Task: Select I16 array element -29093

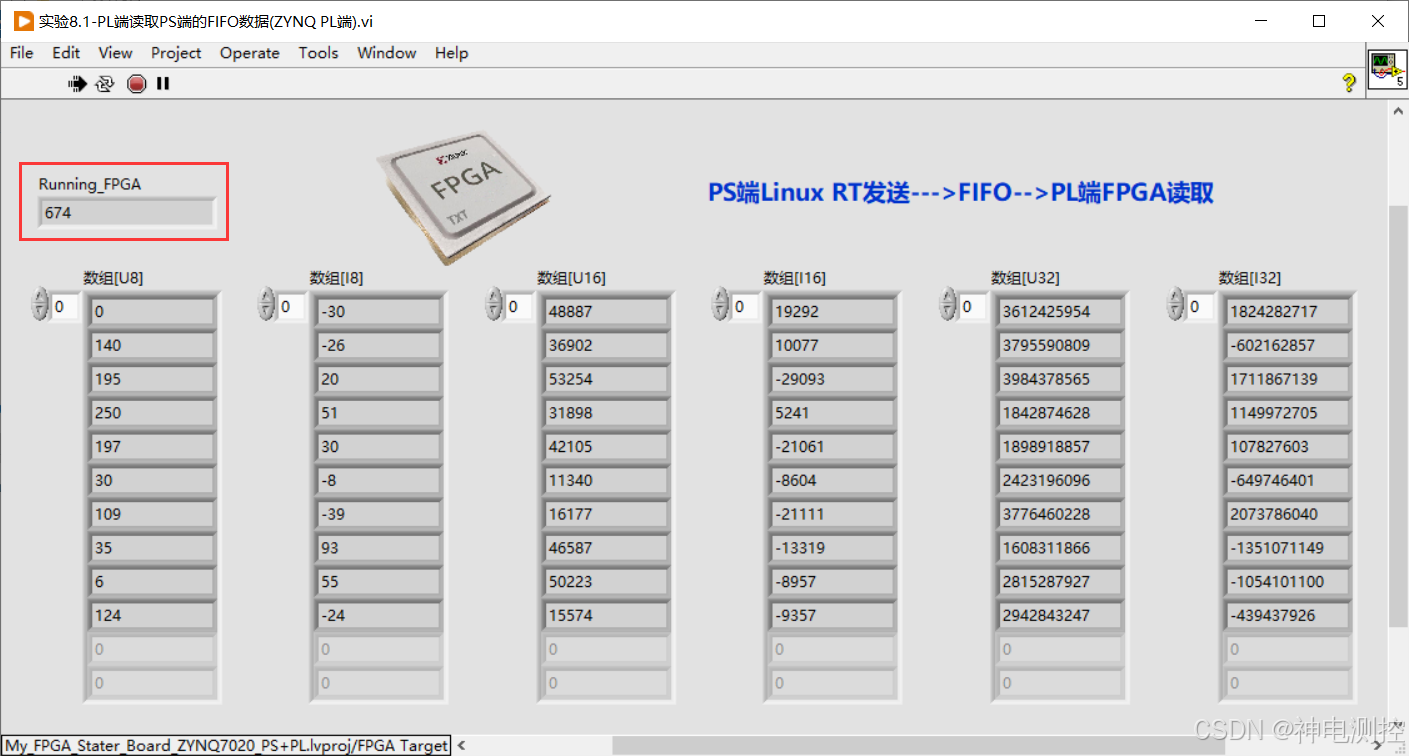Action: pyautogui.click(x=833, y=379)
